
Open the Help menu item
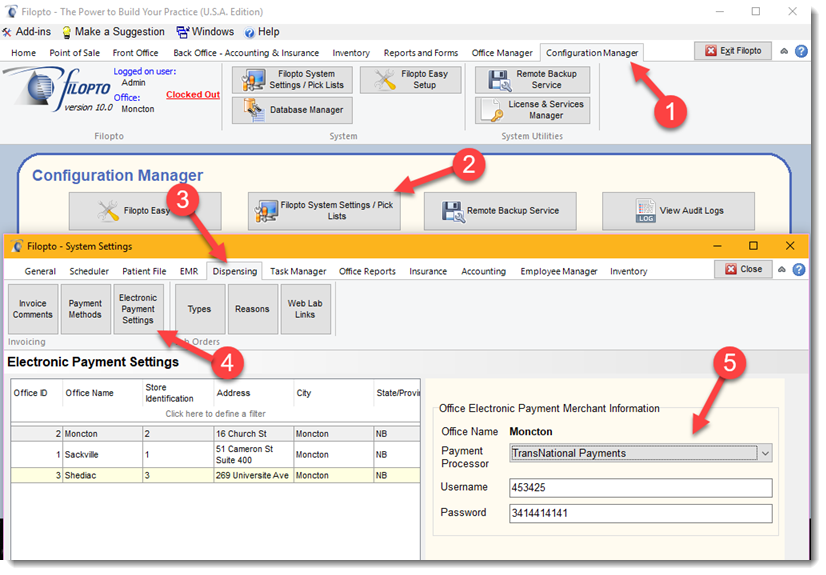tap(262, 32)
